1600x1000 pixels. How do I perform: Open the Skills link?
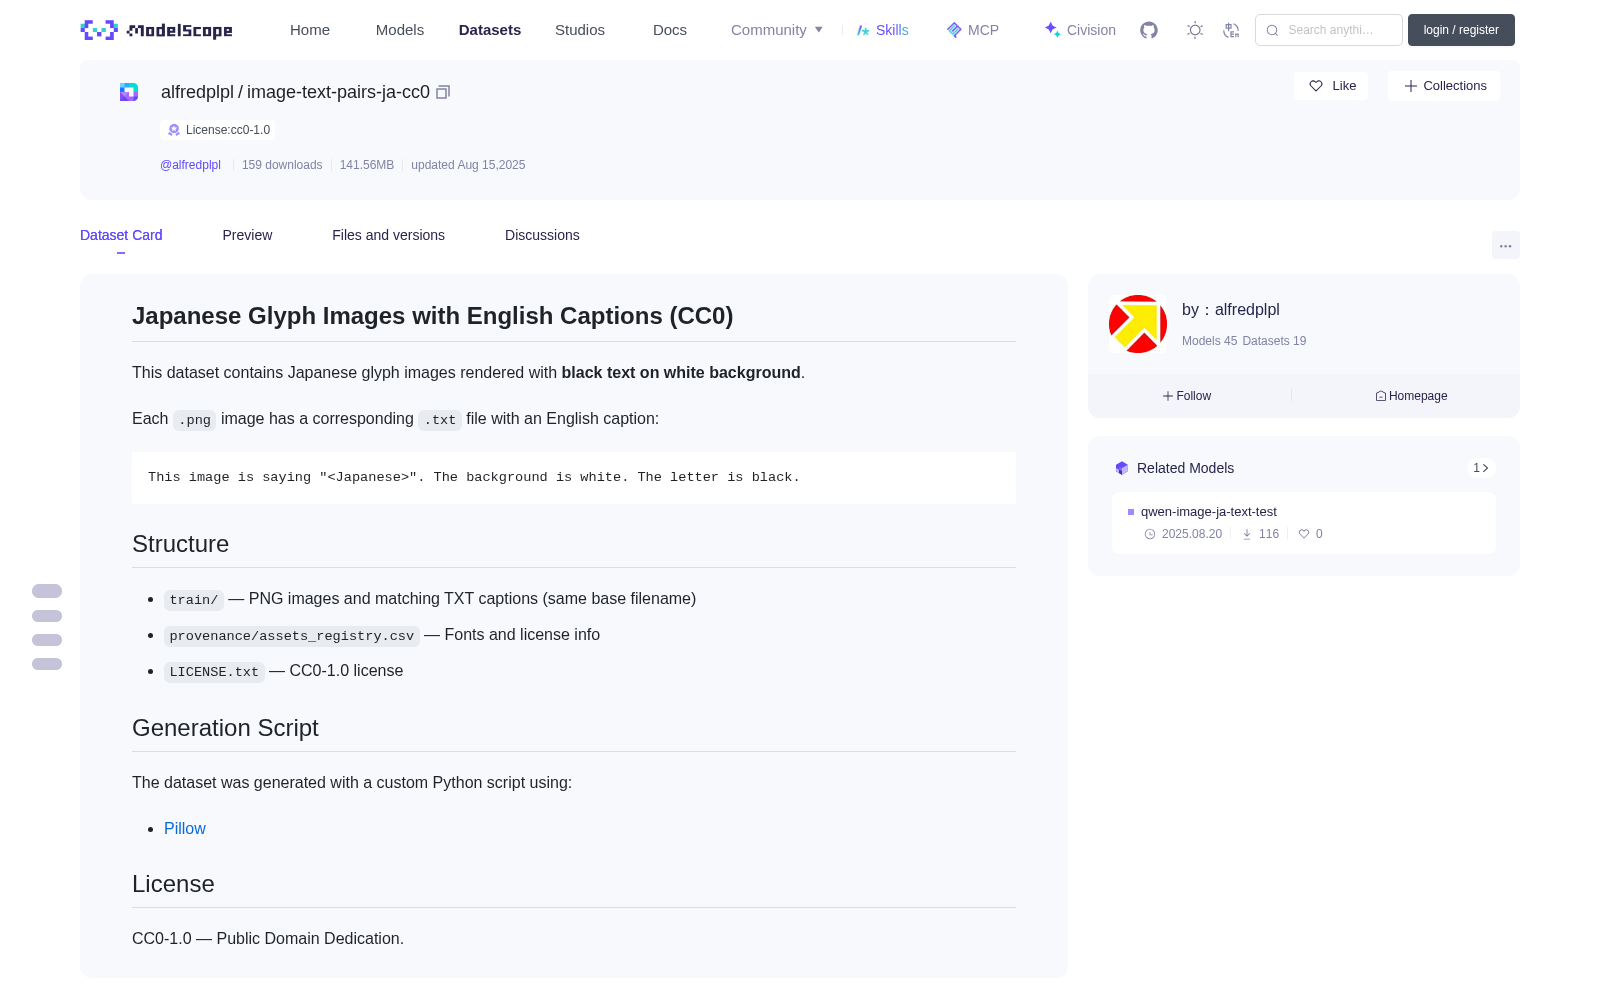tap(883, 30)
